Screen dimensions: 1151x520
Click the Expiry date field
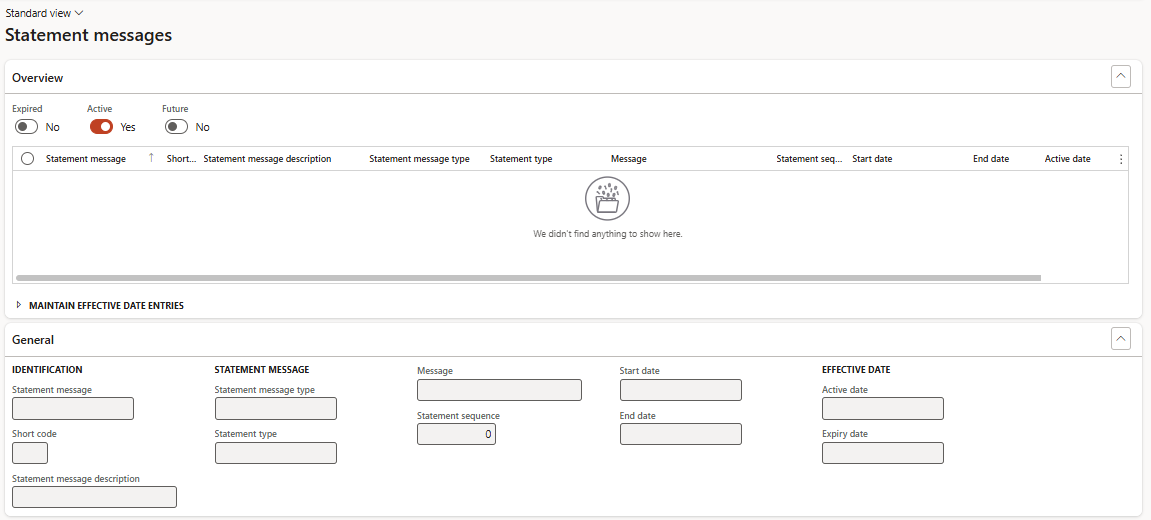tap(882, 452)
